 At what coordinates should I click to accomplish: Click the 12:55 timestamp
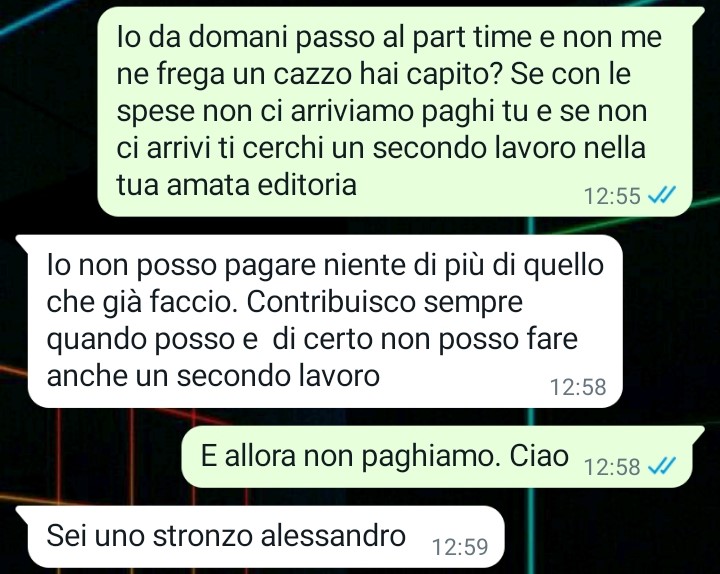(612, 196)
